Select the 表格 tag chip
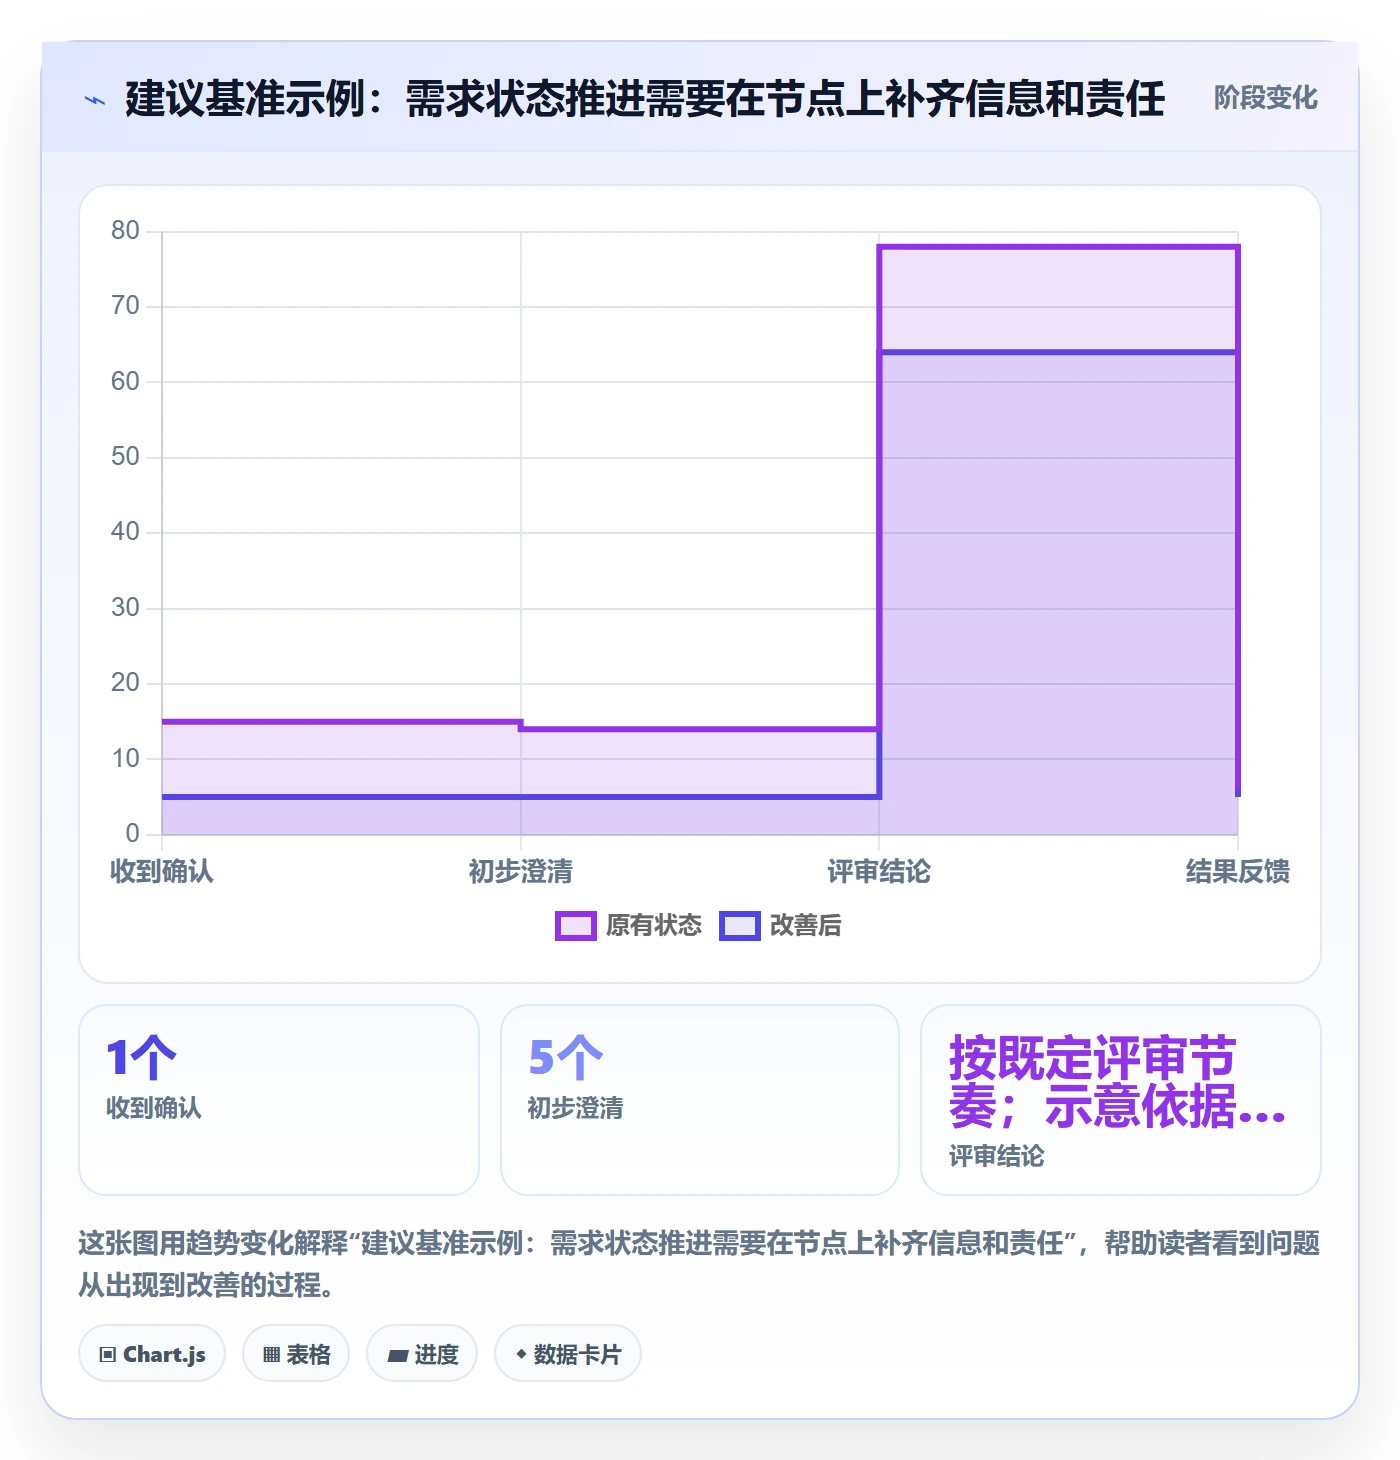Screen dimensions: 1400x1460 [296, 1354]
